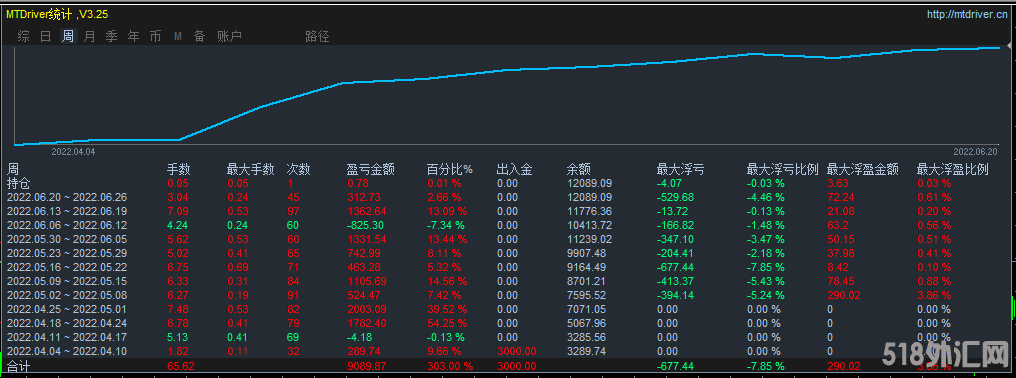The width and height of the screenshot is (1016, 378).
Task: Open the 账户 account tab
Action: pyautogui.click(x=229, y=36)
